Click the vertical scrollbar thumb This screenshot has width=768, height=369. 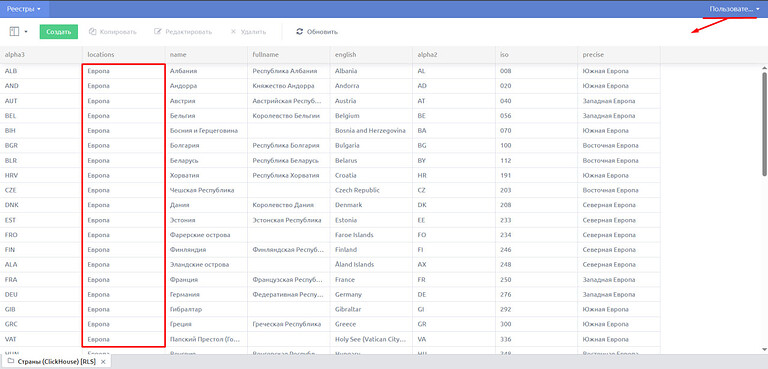click(765, 123)
